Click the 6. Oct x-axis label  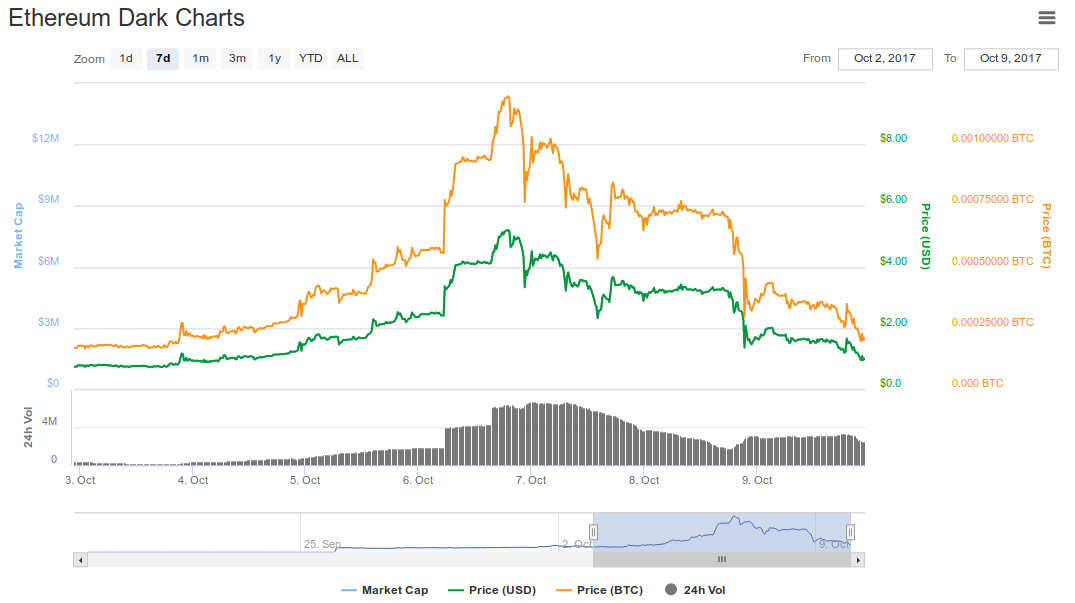(x=418, y=480)
